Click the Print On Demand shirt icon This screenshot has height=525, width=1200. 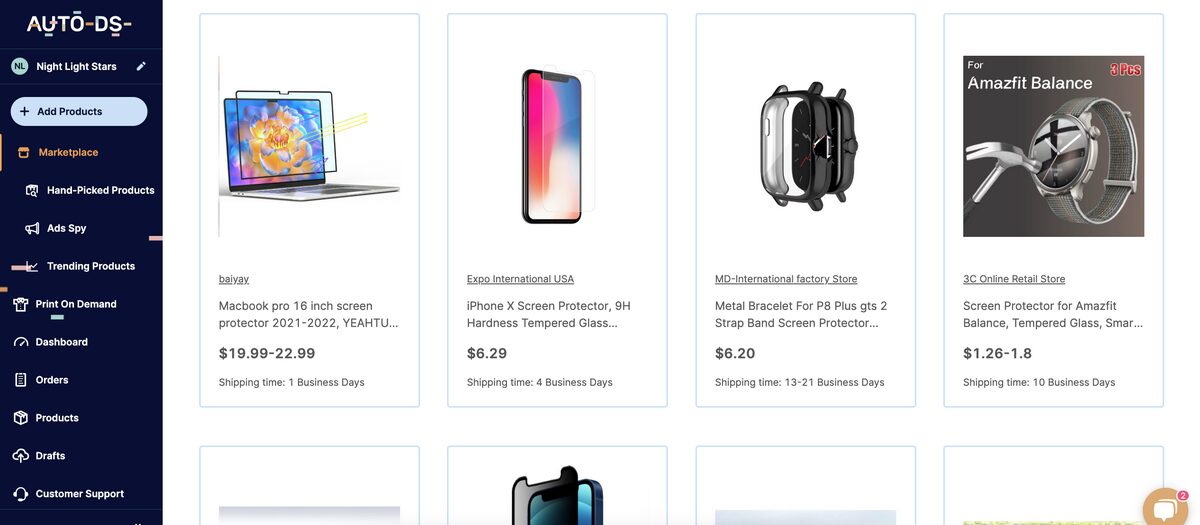click(21, 304)
